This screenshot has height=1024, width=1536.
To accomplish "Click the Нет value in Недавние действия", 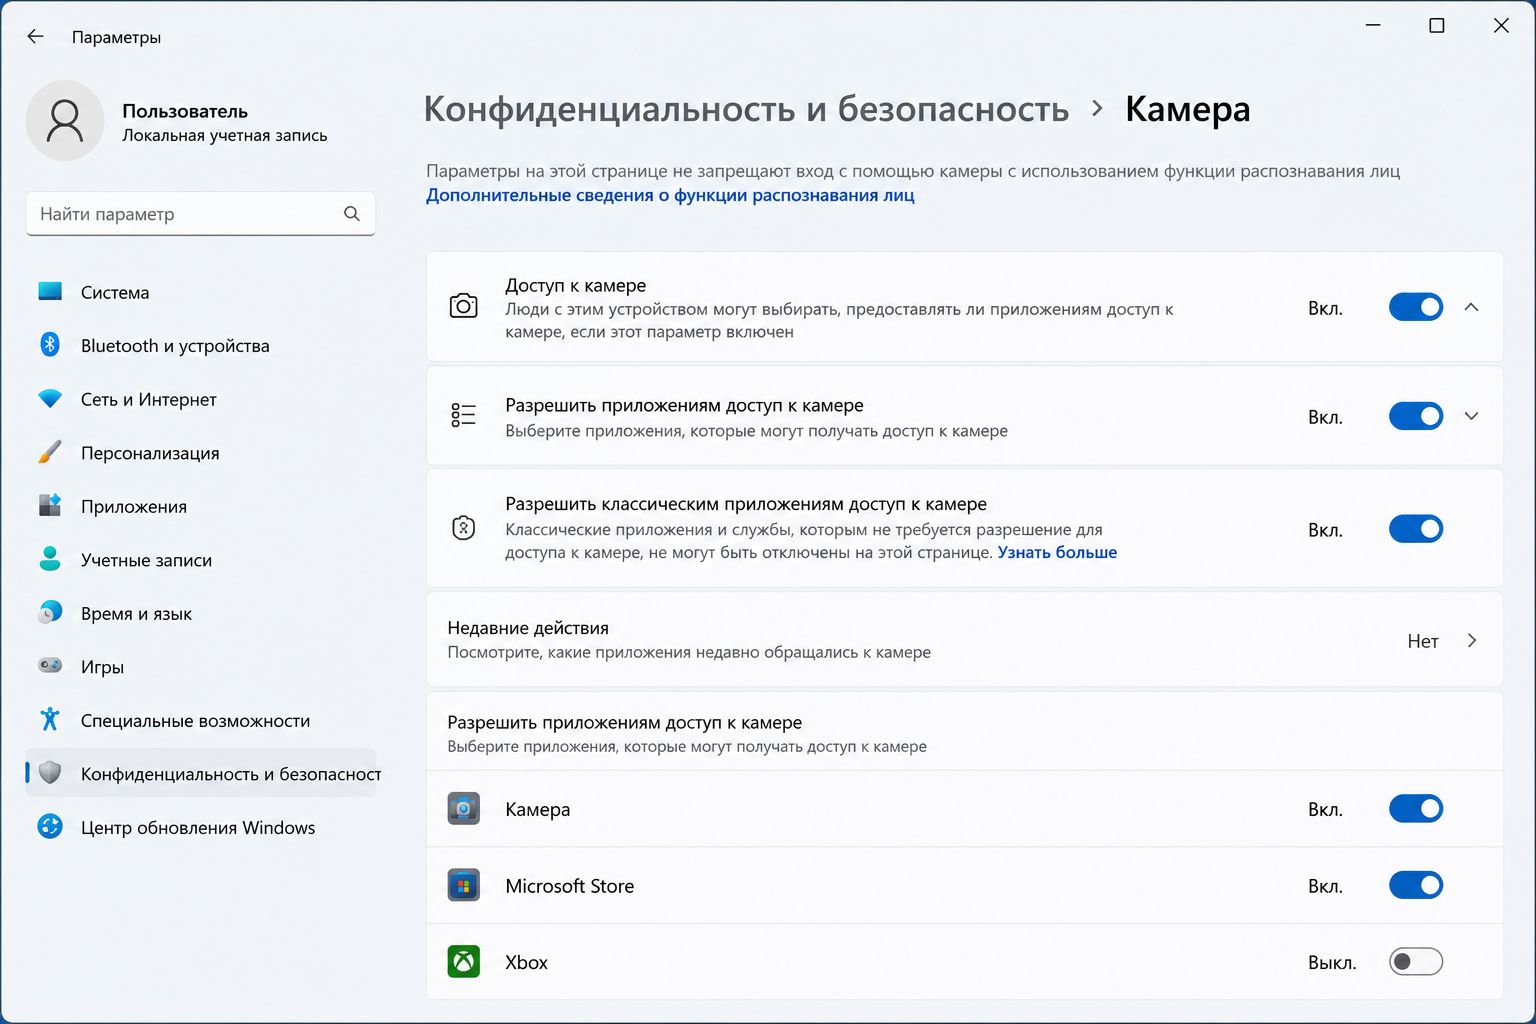I will pos(1422,641).
